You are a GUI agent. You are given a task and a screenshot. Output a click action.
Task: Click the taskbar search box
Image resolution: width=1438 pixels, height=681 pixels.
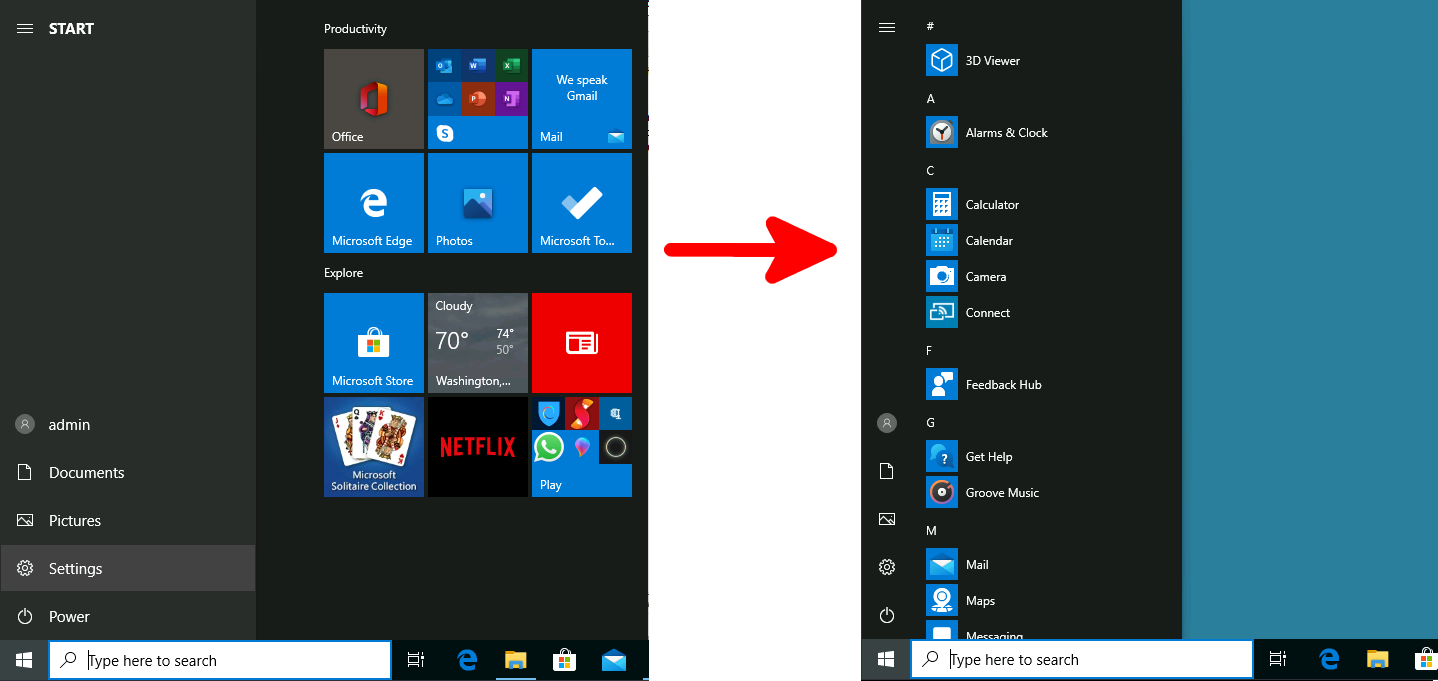click(x=219, y=660)
